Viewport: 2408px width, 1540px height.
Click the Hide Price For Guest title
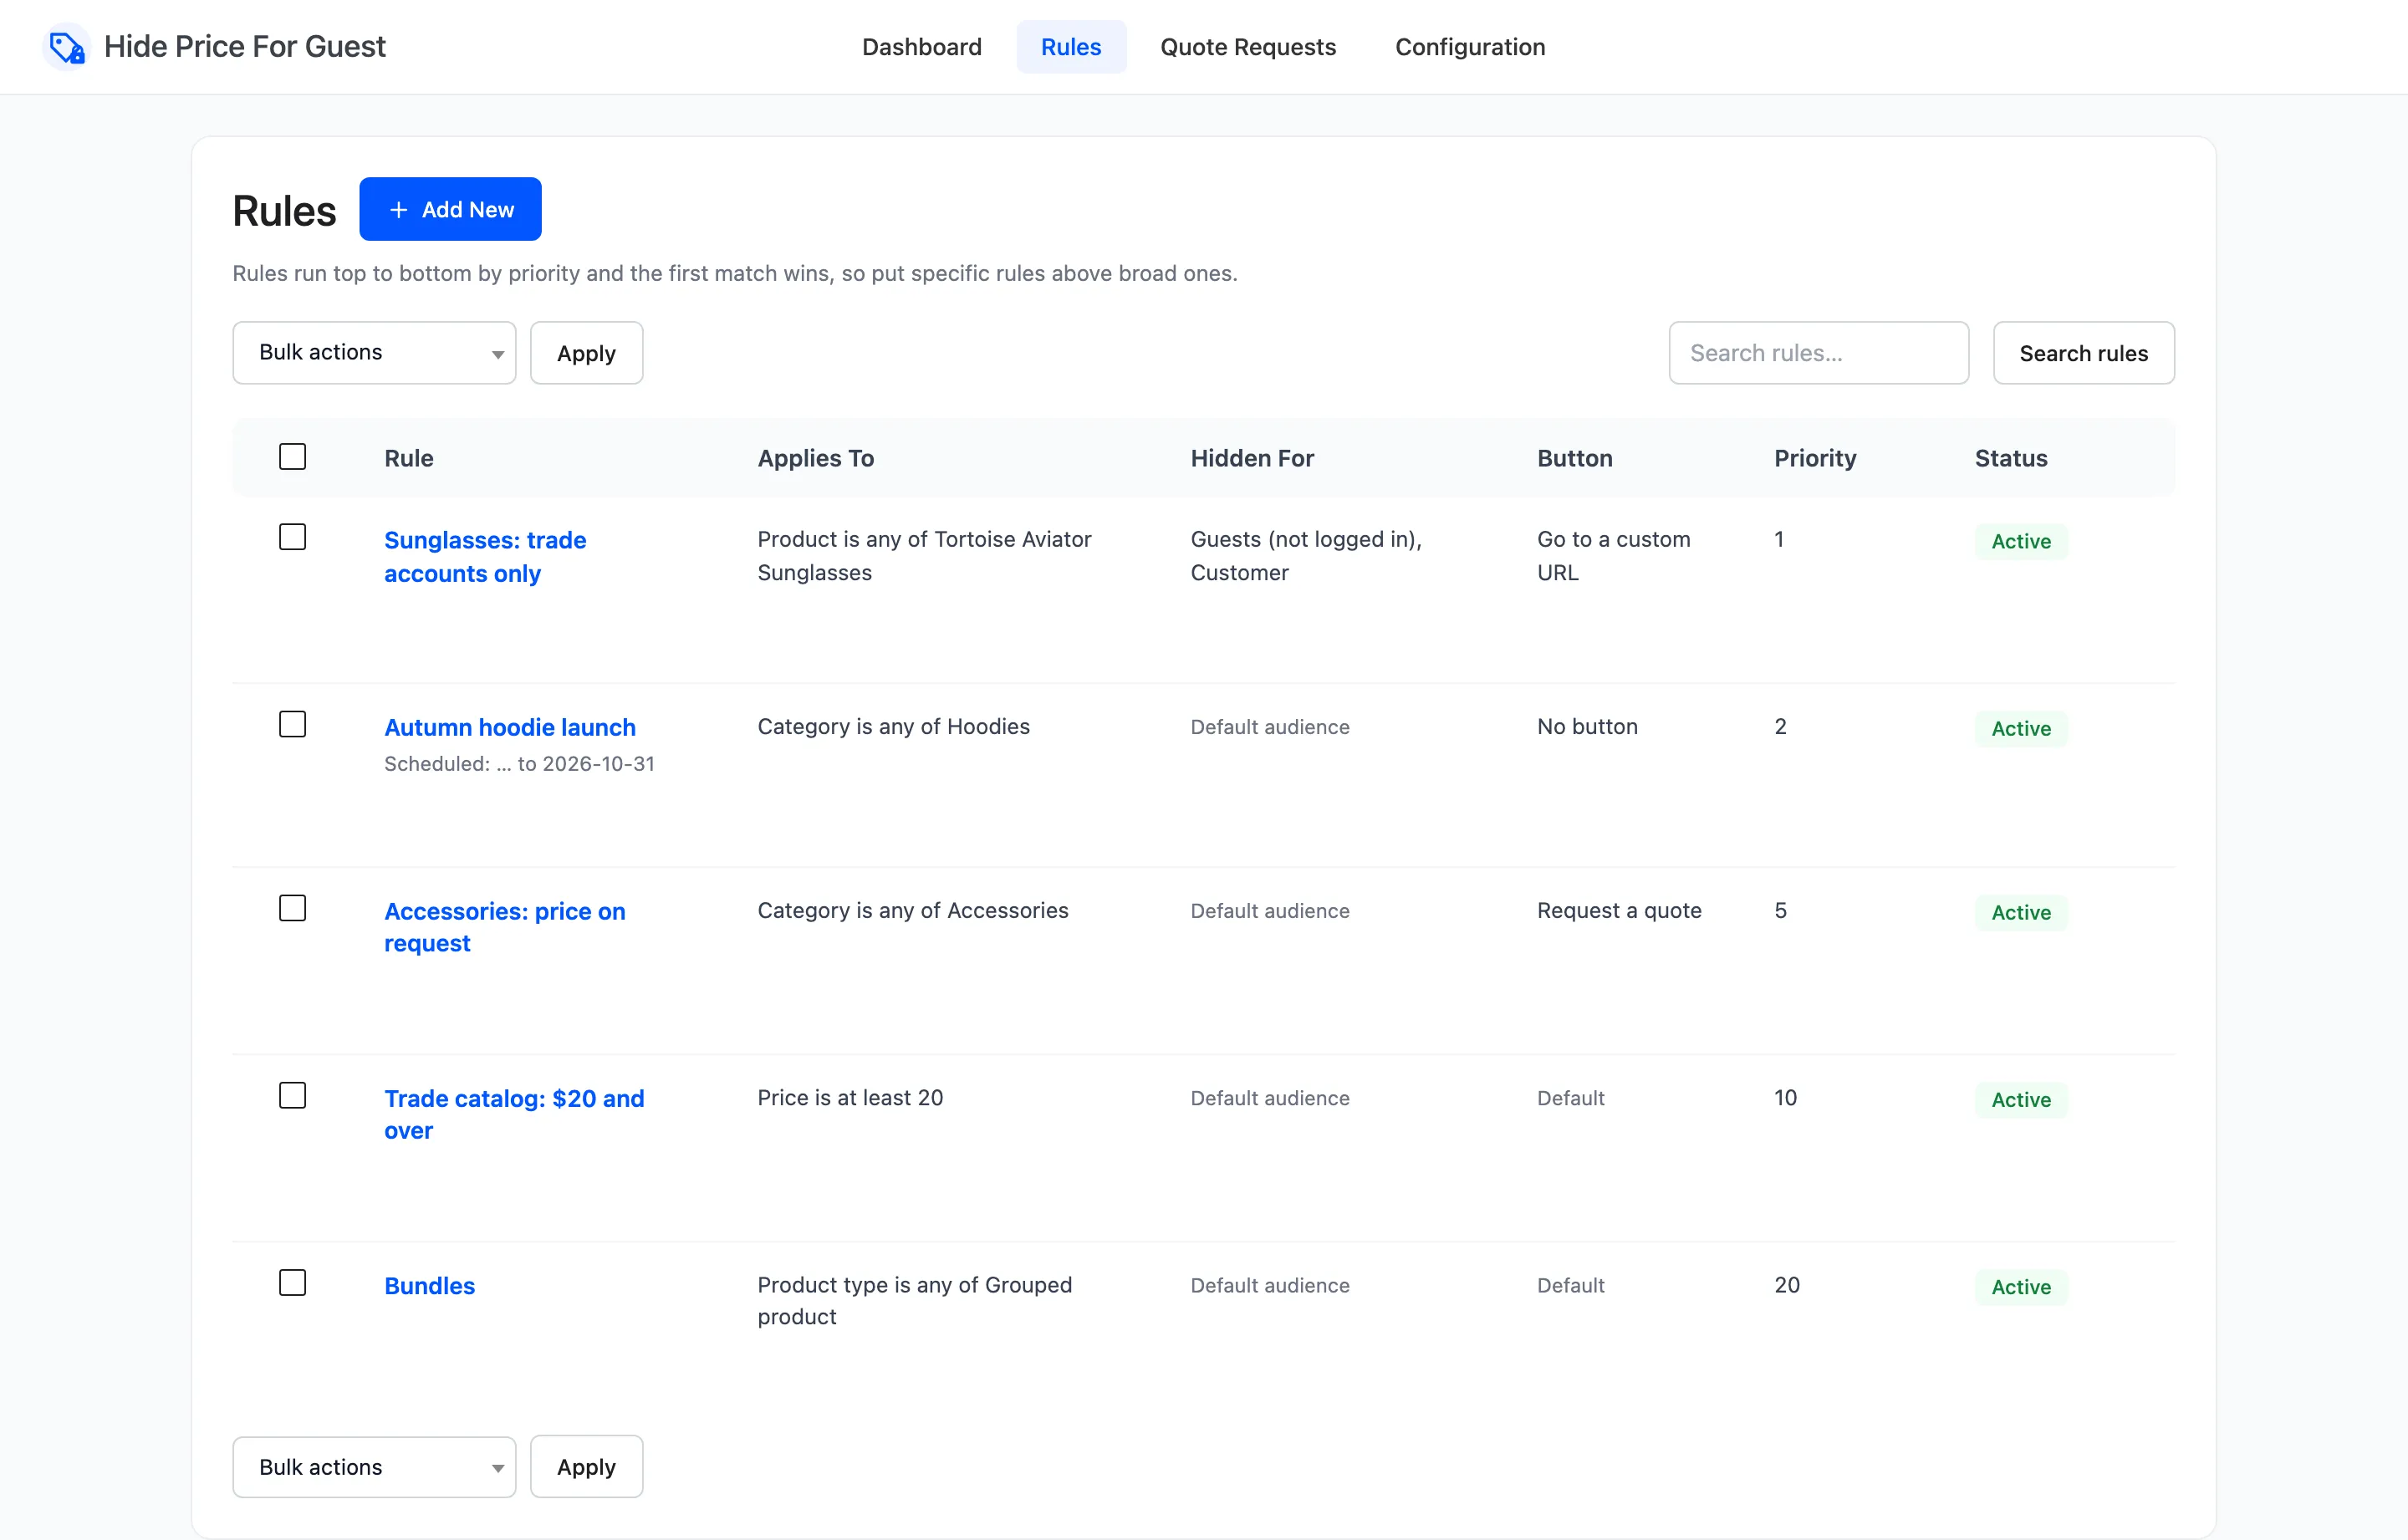244,47
